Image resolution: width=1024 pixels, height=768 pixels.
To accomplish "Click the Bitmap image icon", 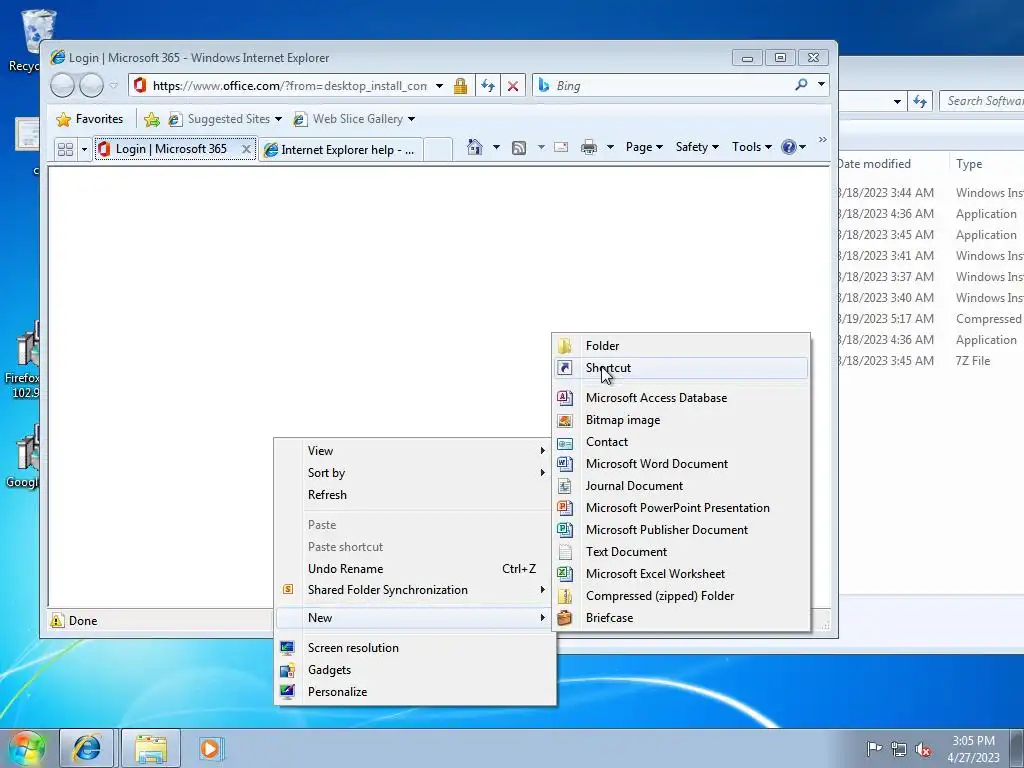I will click(x=565, y=420).
